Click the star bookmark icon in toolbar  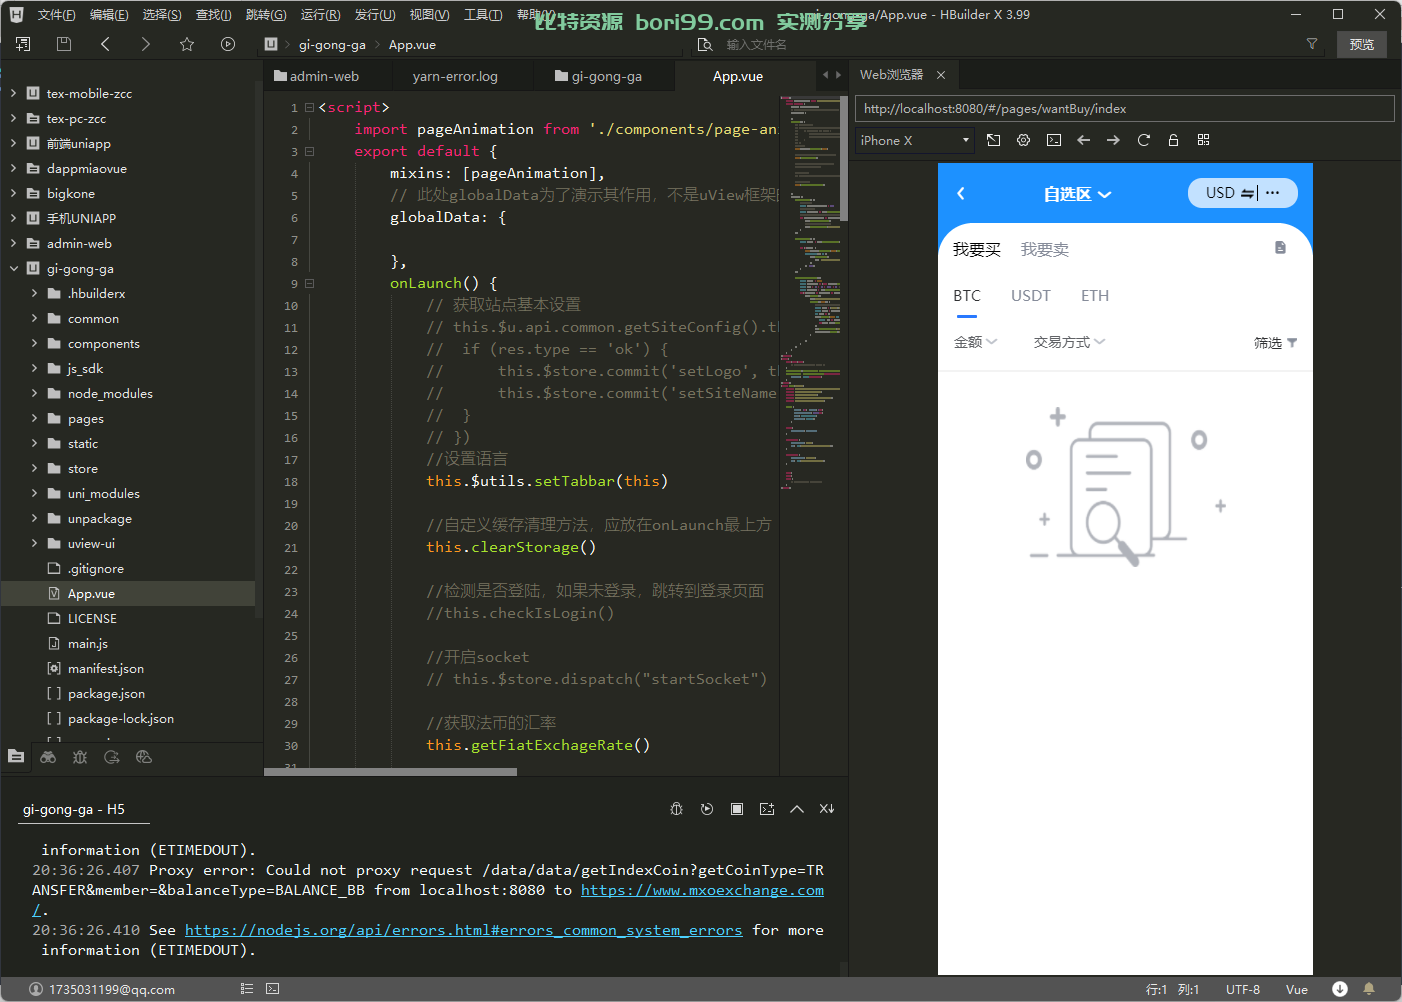pos(187,44)
